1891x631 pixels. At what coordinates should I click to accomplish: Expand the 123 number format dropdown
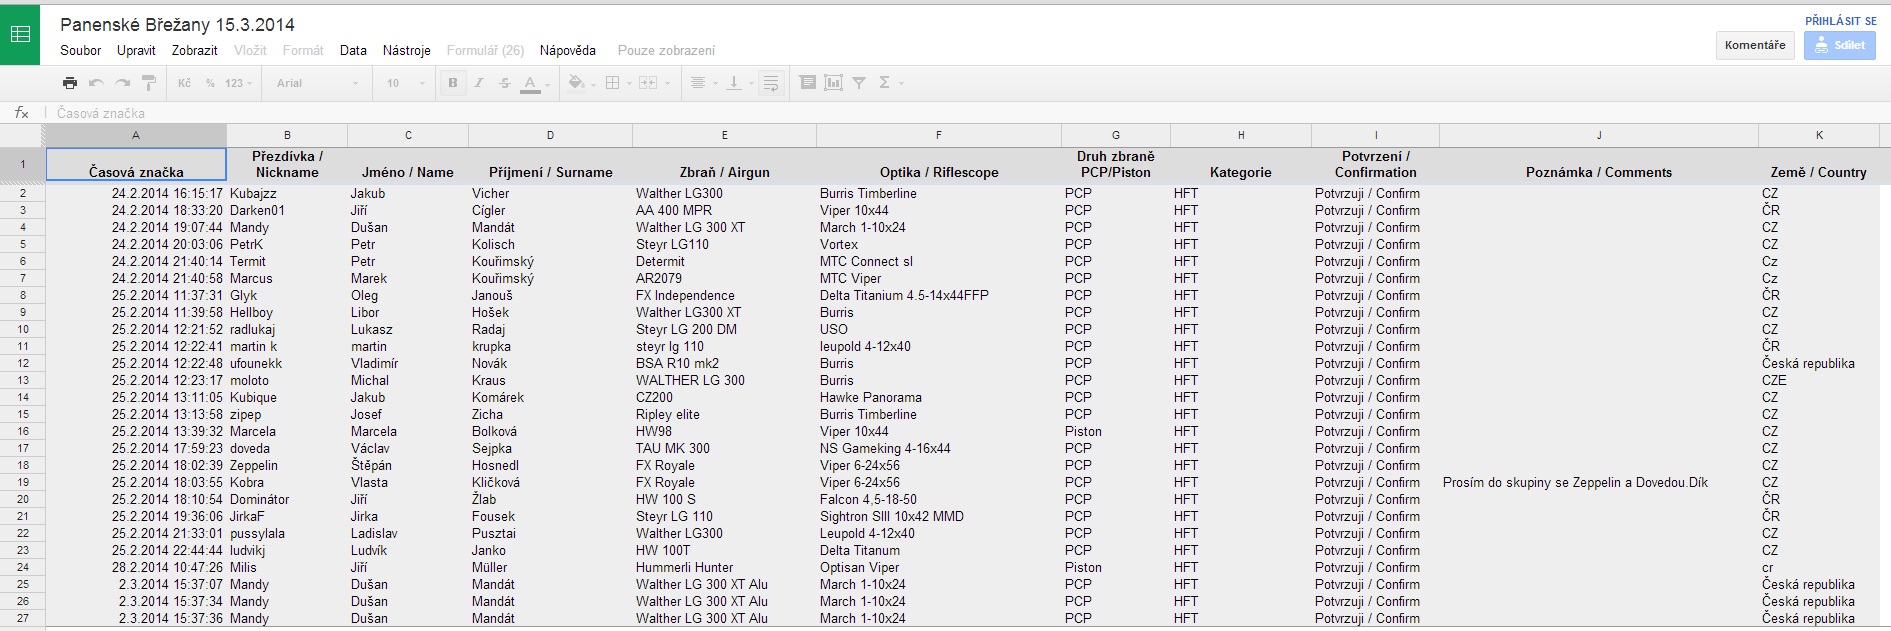238,83
